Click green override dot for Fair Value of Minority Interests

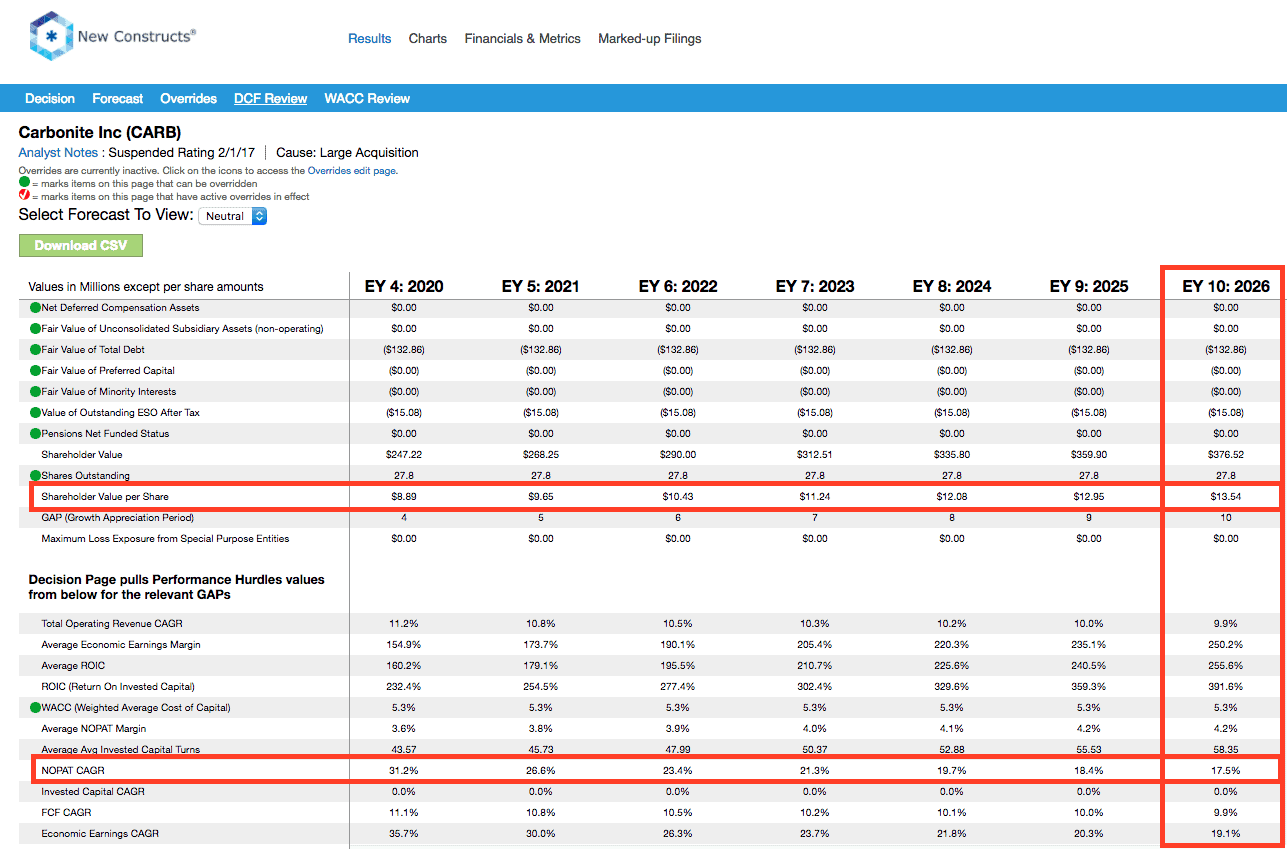click(35, 392)
